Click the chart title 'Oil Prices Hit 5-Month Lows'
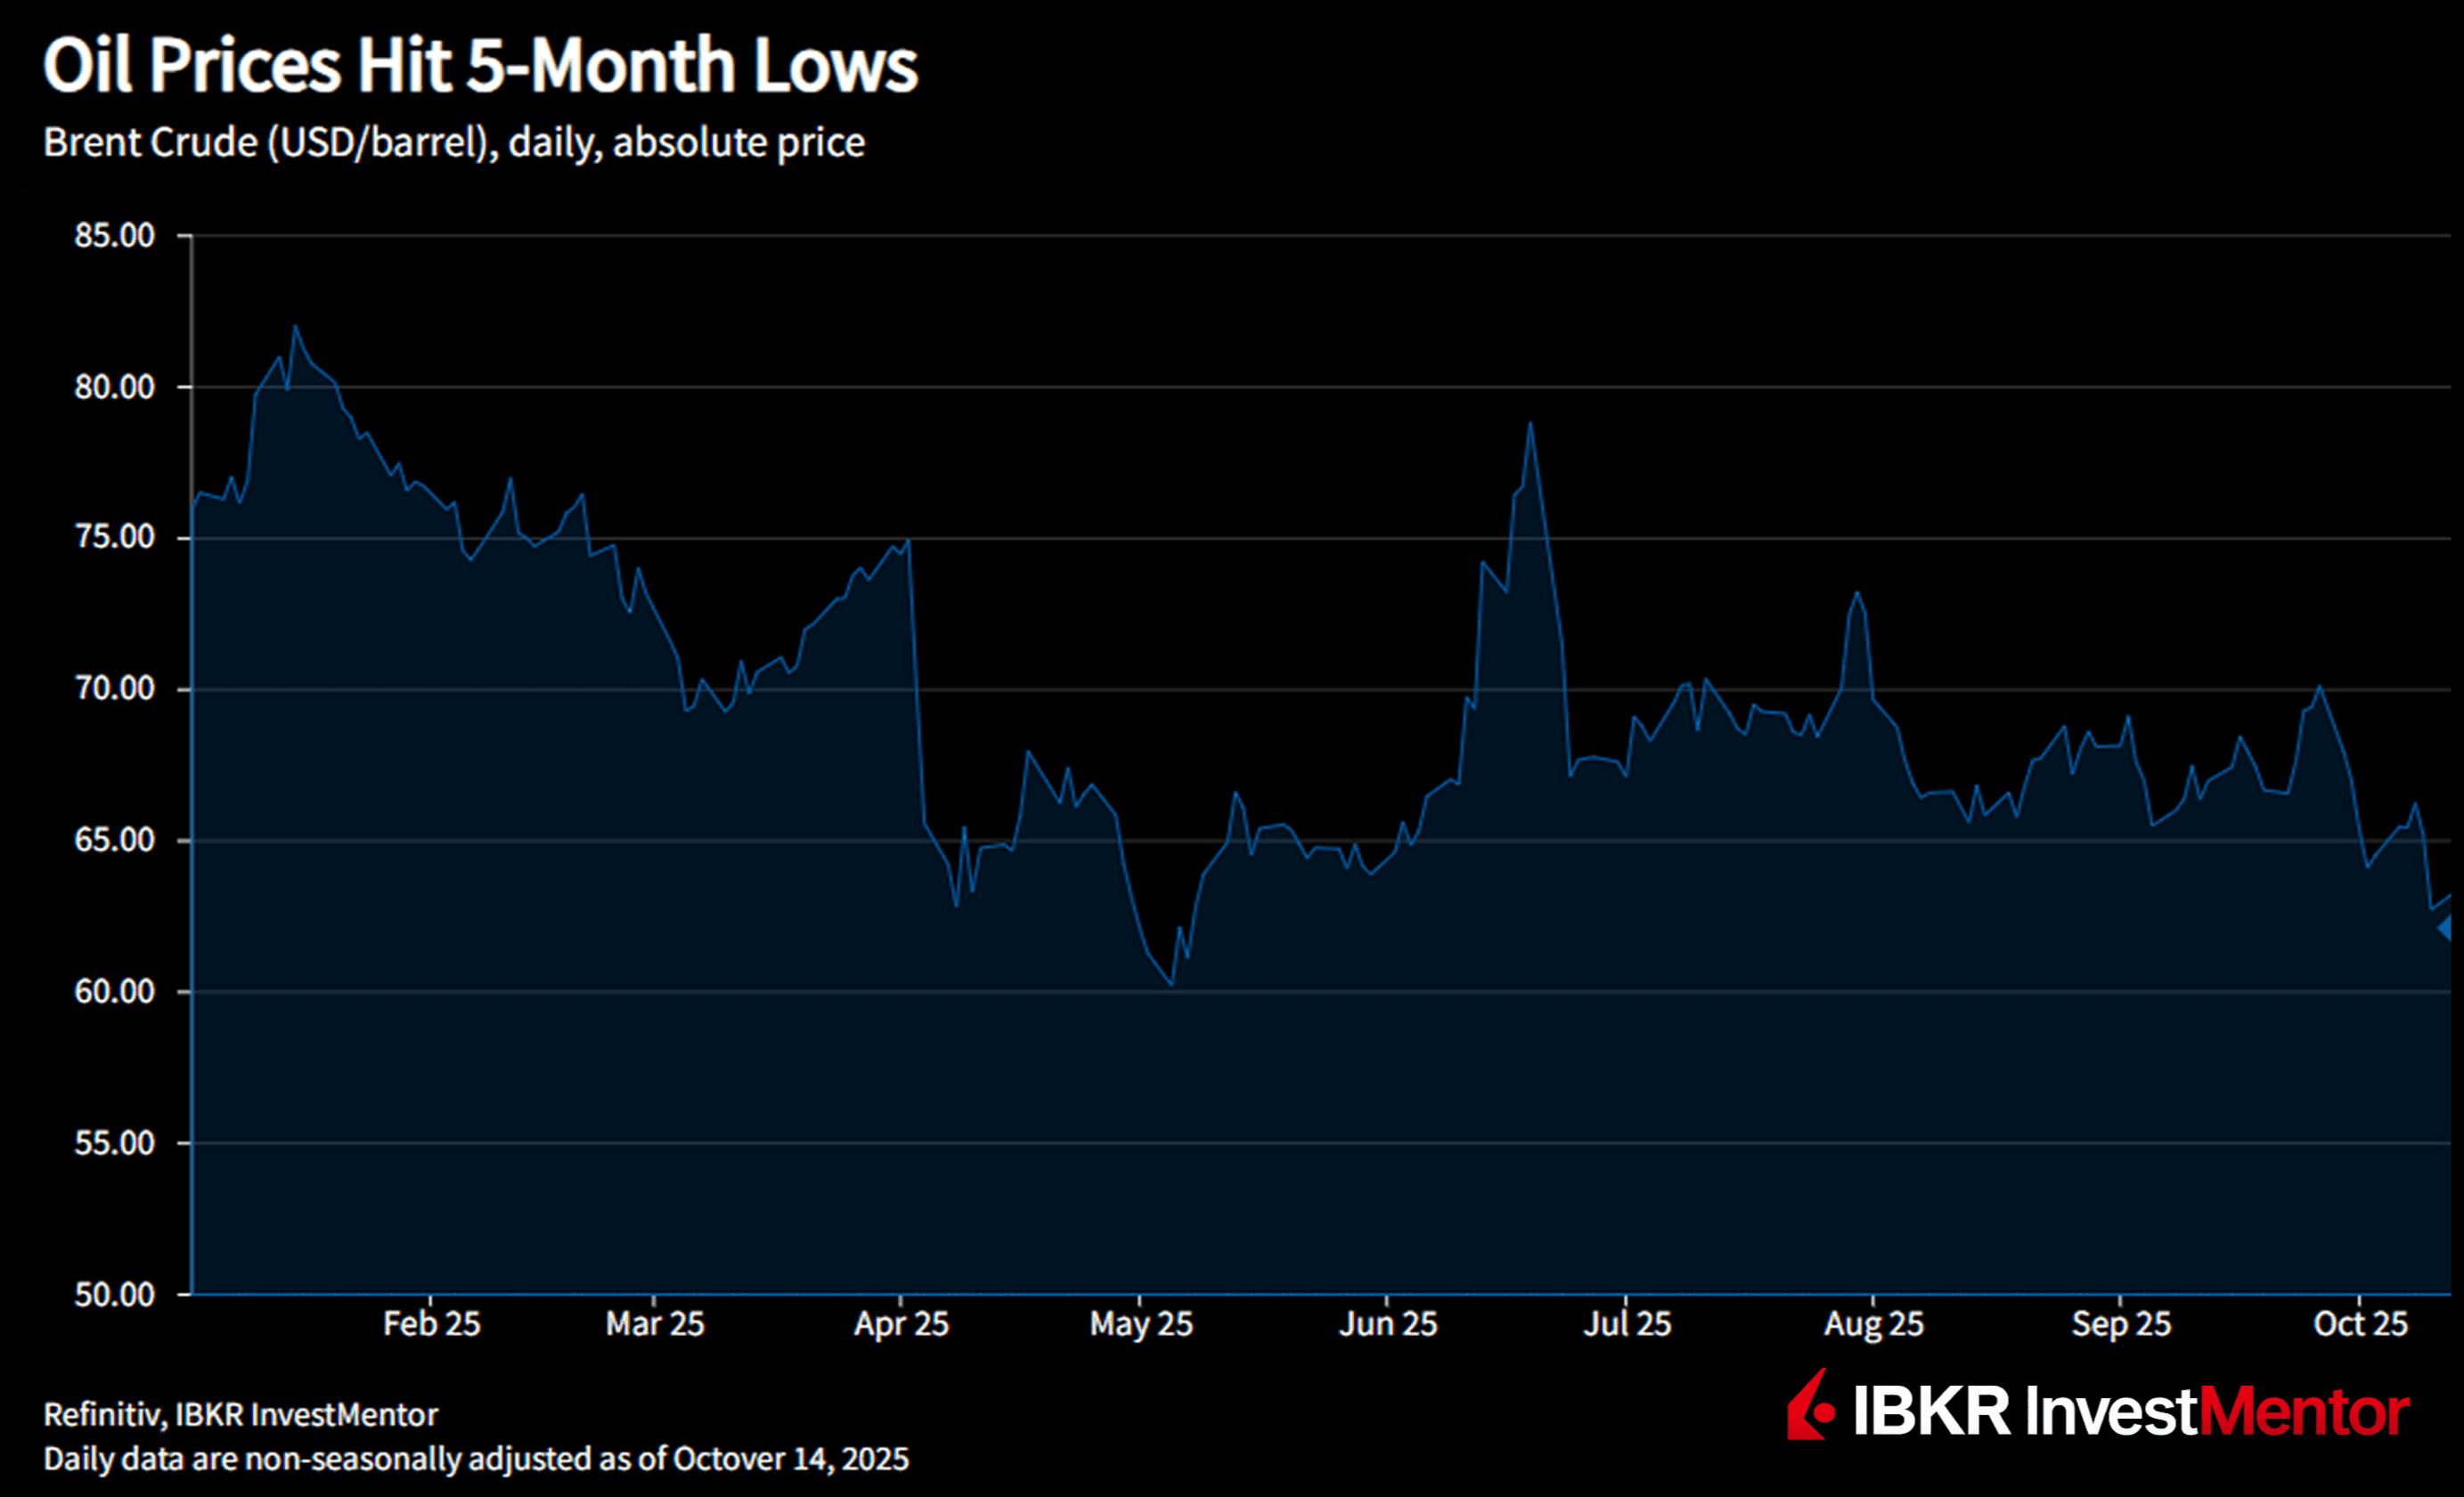This screenshot has height=1497, width=2464. tap(482, 67)
